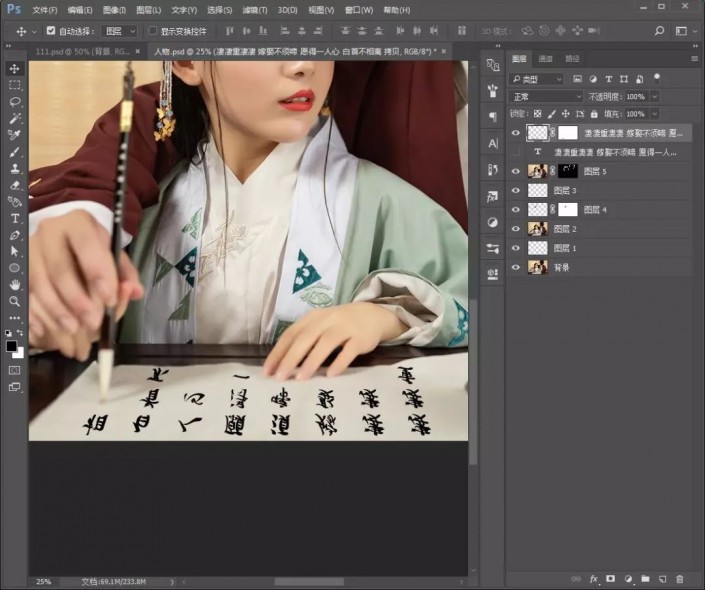Toggle the layer filter switch
This screenshot has height=590, width=705.
pyautogui.click(x=657, y=78)
